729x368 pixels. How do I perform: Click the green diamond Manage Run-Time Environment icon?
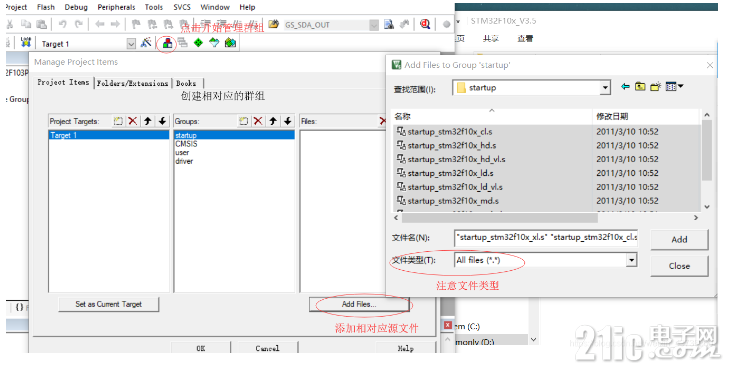(x=199, y=43)
